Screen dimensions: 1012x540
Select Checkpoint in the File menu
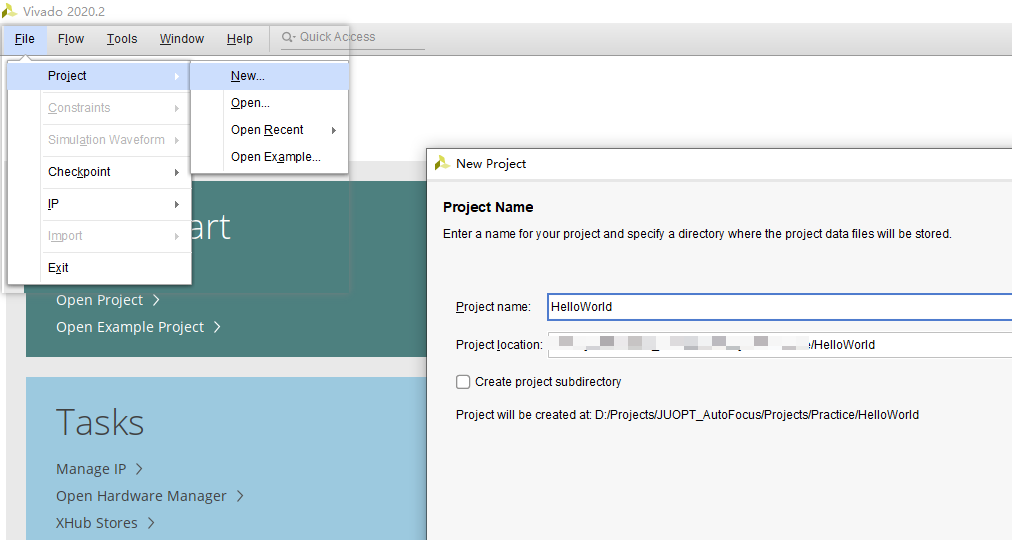pyautogui.click(x=99, y=172)
